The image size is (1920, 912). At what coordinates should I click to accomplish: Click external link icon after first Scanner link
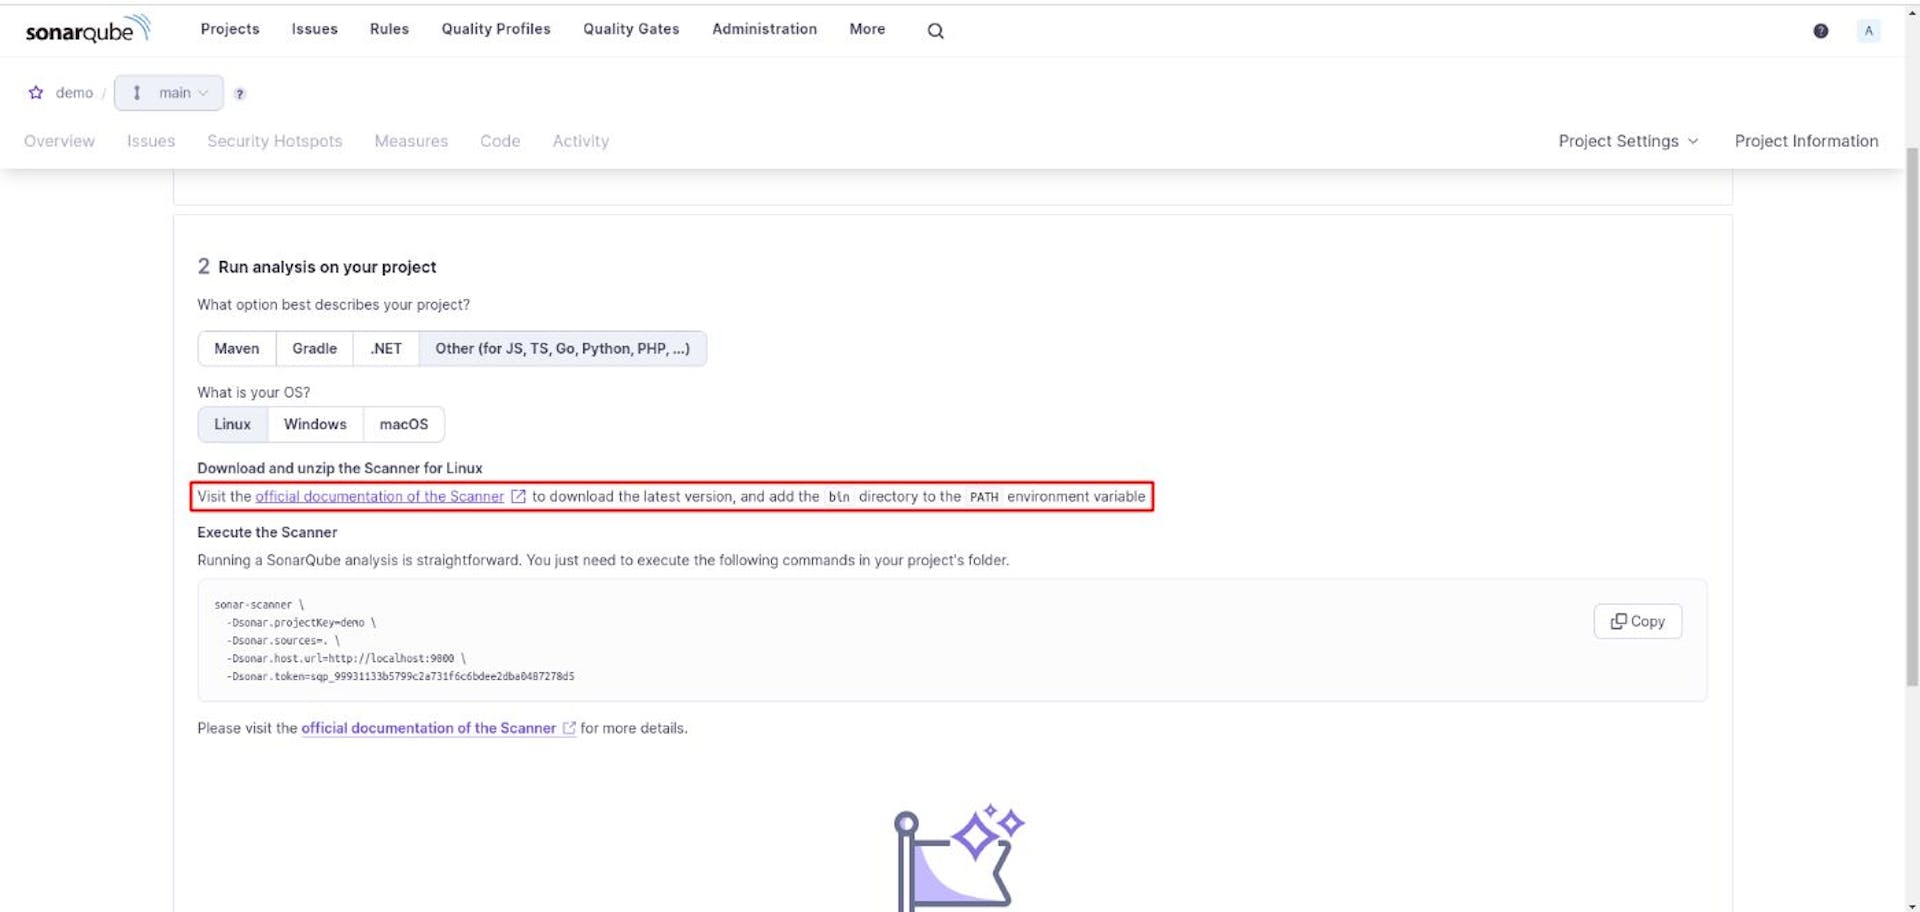pos(518,496)
